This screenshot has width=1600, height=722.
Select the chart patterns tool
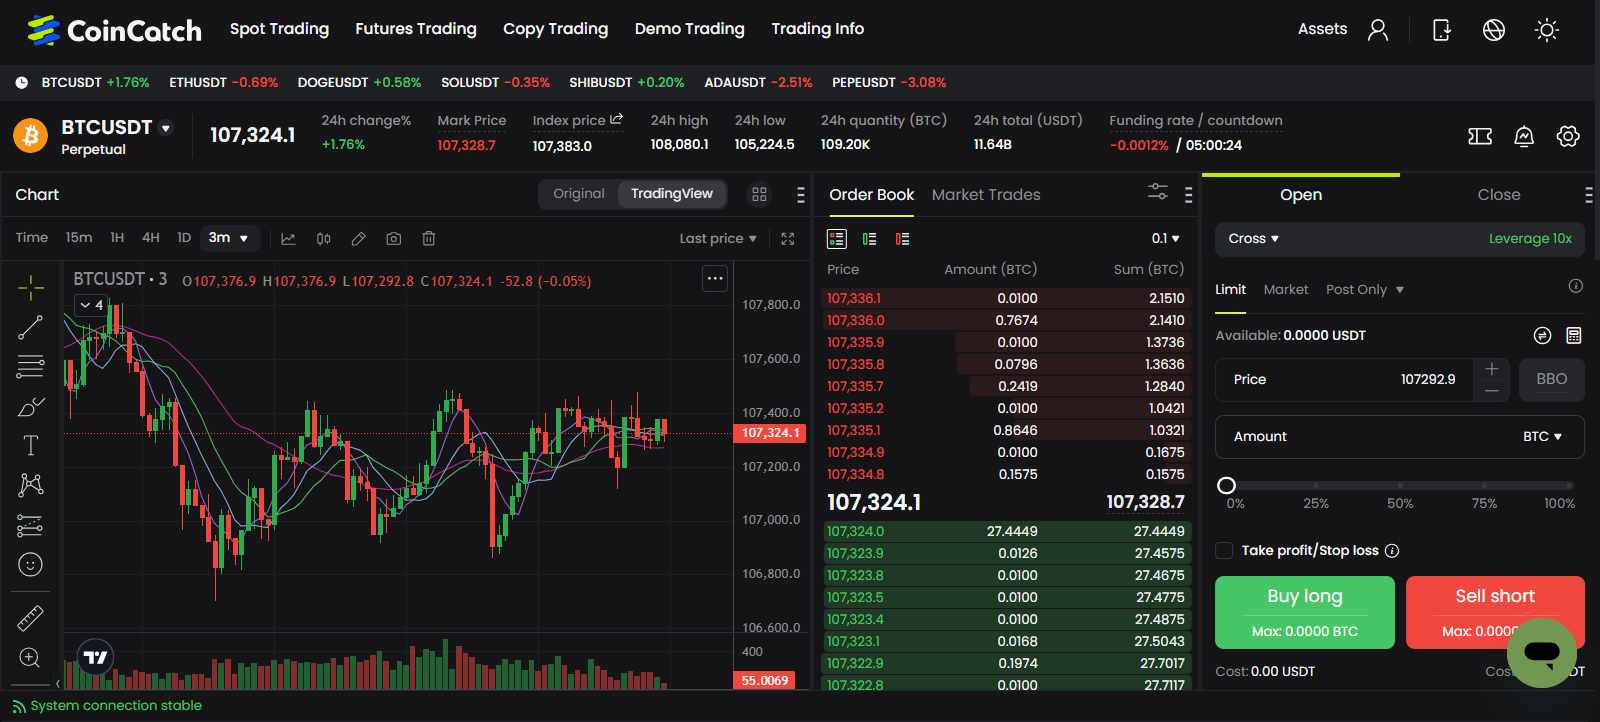click(31, 485)
